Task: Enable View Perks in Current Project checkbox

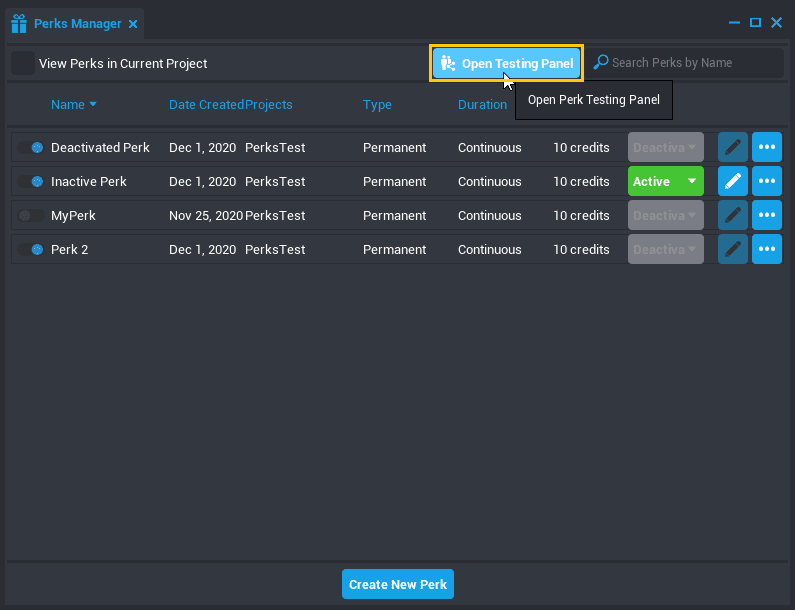Action: point(23,63)
